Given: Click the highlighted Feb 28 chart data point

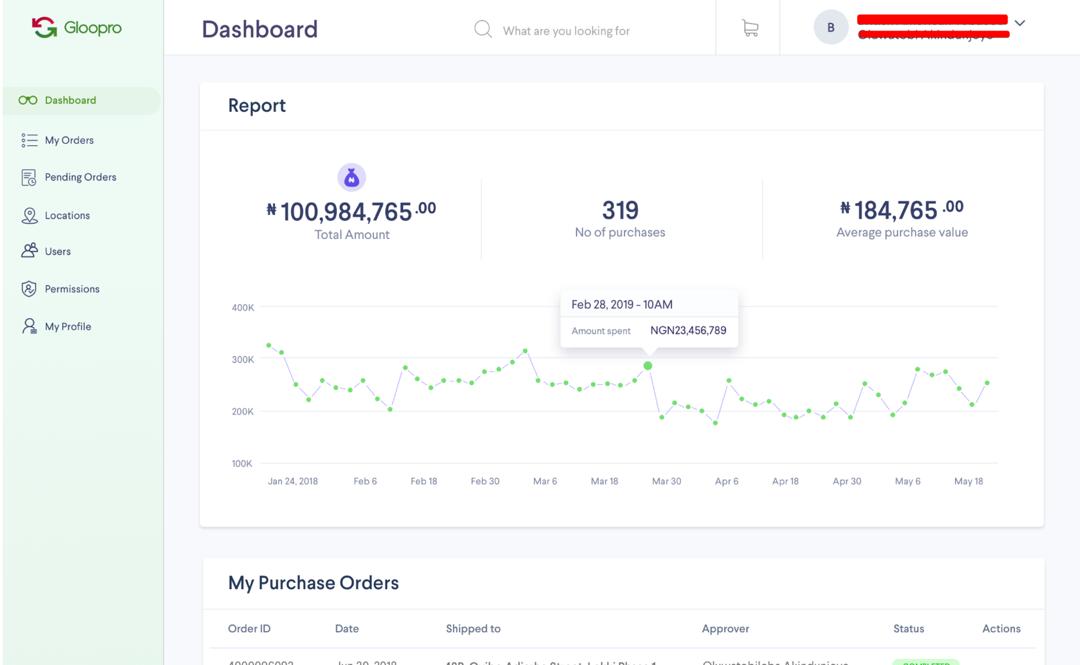Looking at the screenshot, I should [648, 366].
